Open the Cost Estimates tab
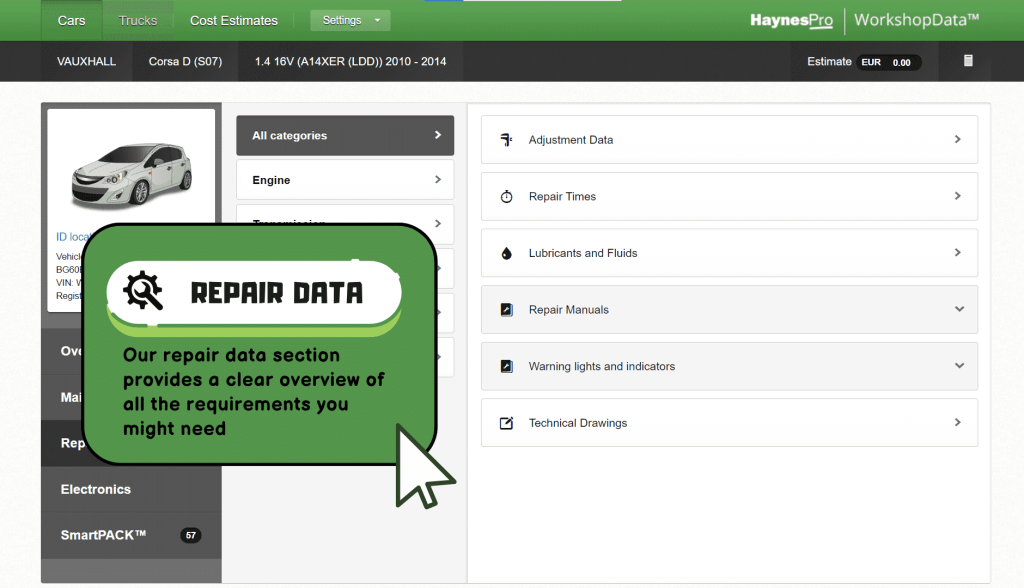Screen dimensions: 1024x588 pyautogui.click(x=234, y=20)
